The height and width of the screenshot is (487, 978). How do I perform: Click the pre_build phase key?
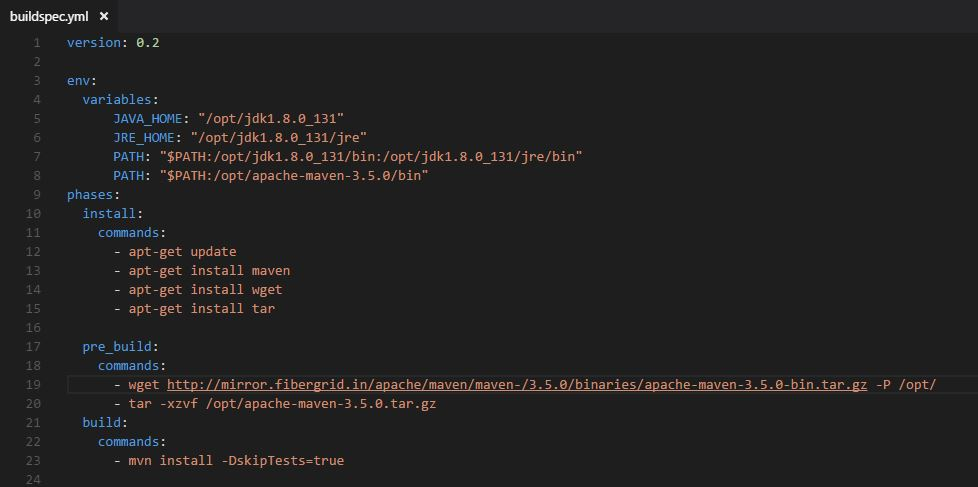117,347
